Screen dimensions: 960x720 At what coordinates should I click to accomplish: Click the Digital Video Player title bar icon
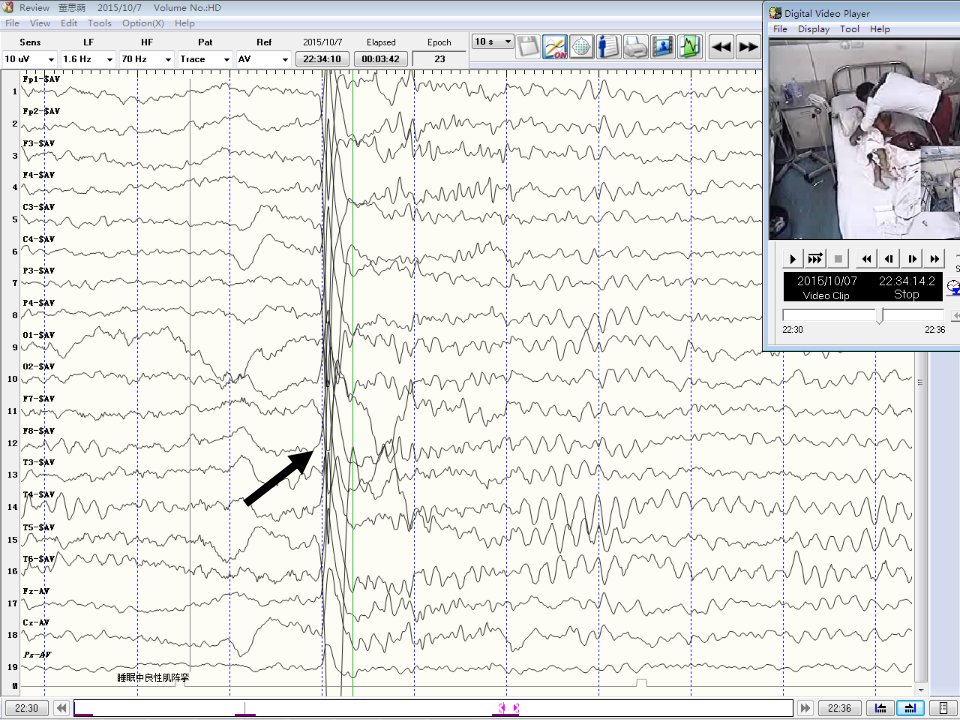tap(775, 13)
